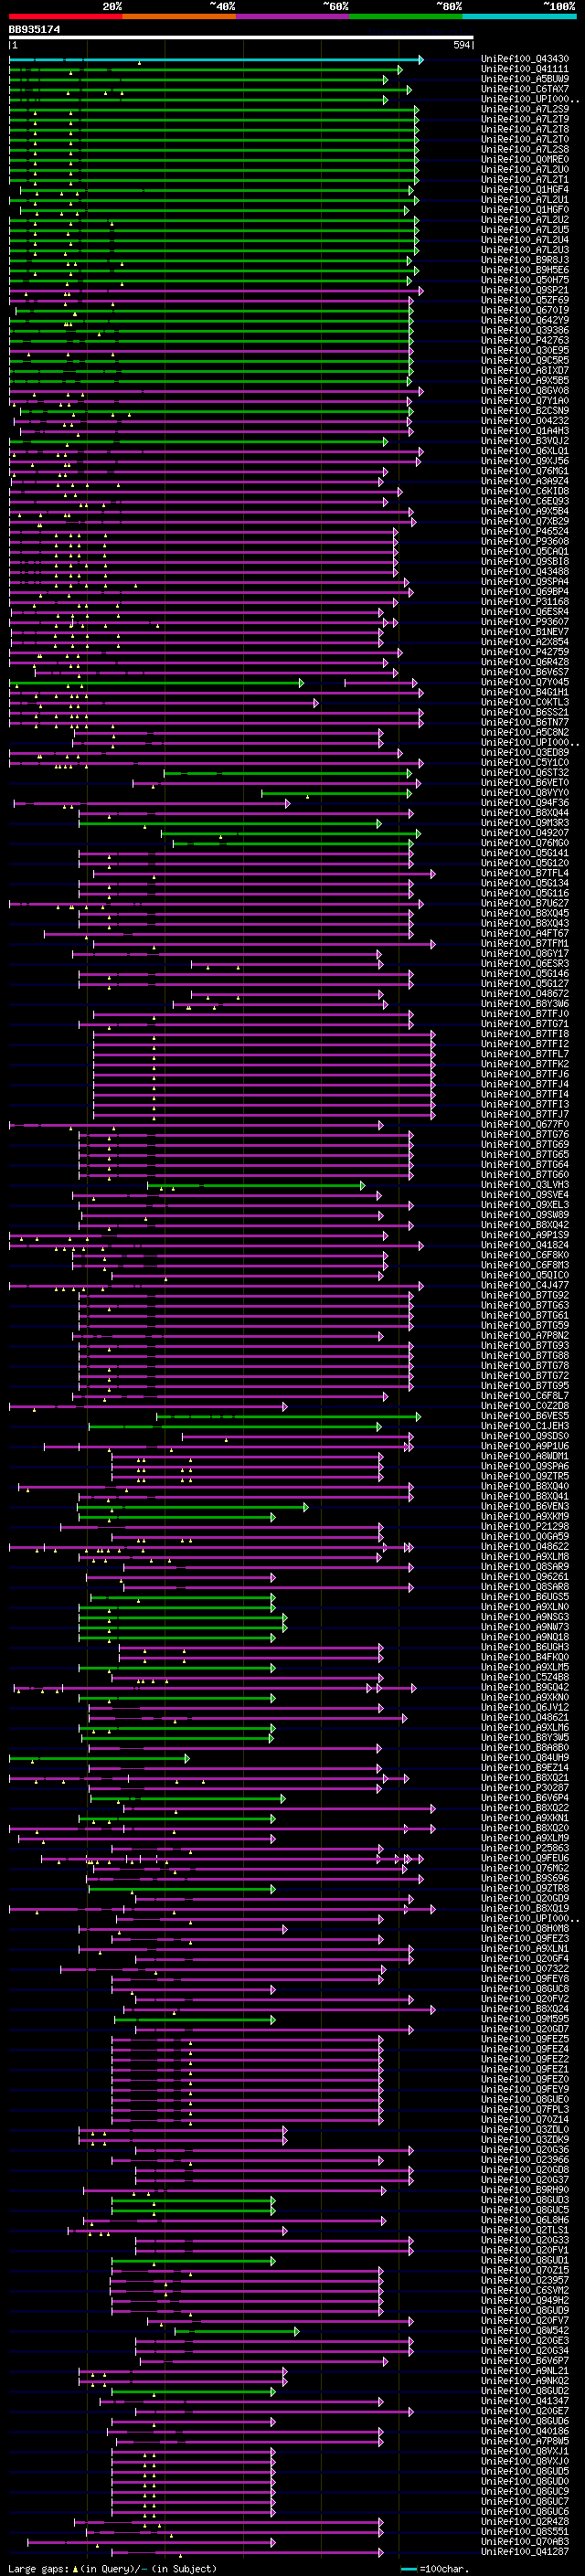Click the green ~80% identity legend bar
The height and width of the screenshot is (2576, 585).
(x=405, y=16)
